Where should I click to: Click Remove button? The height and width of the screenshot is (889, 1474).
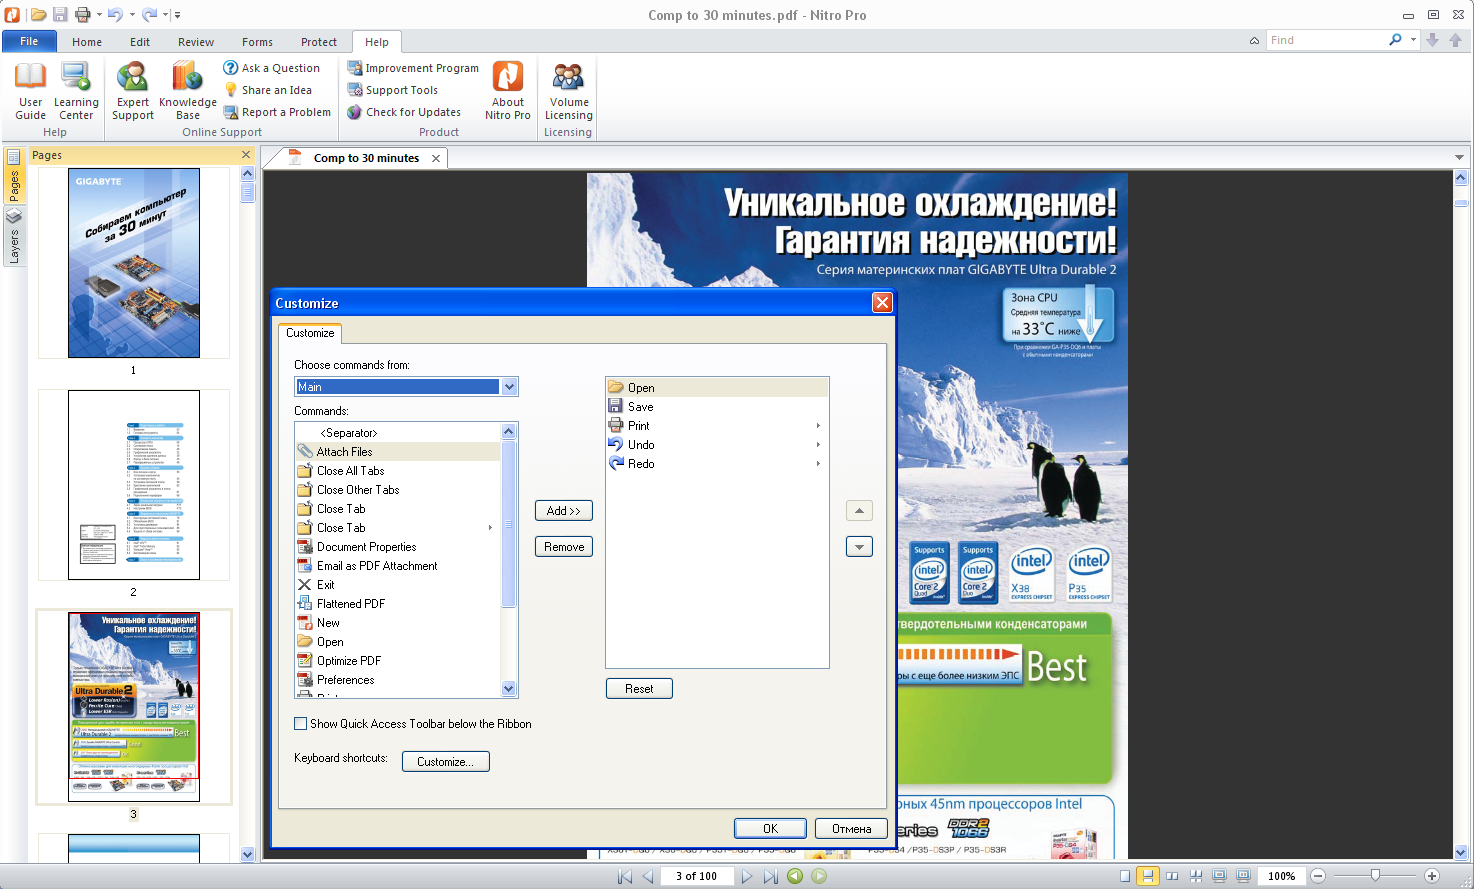[x=564, y=547]
